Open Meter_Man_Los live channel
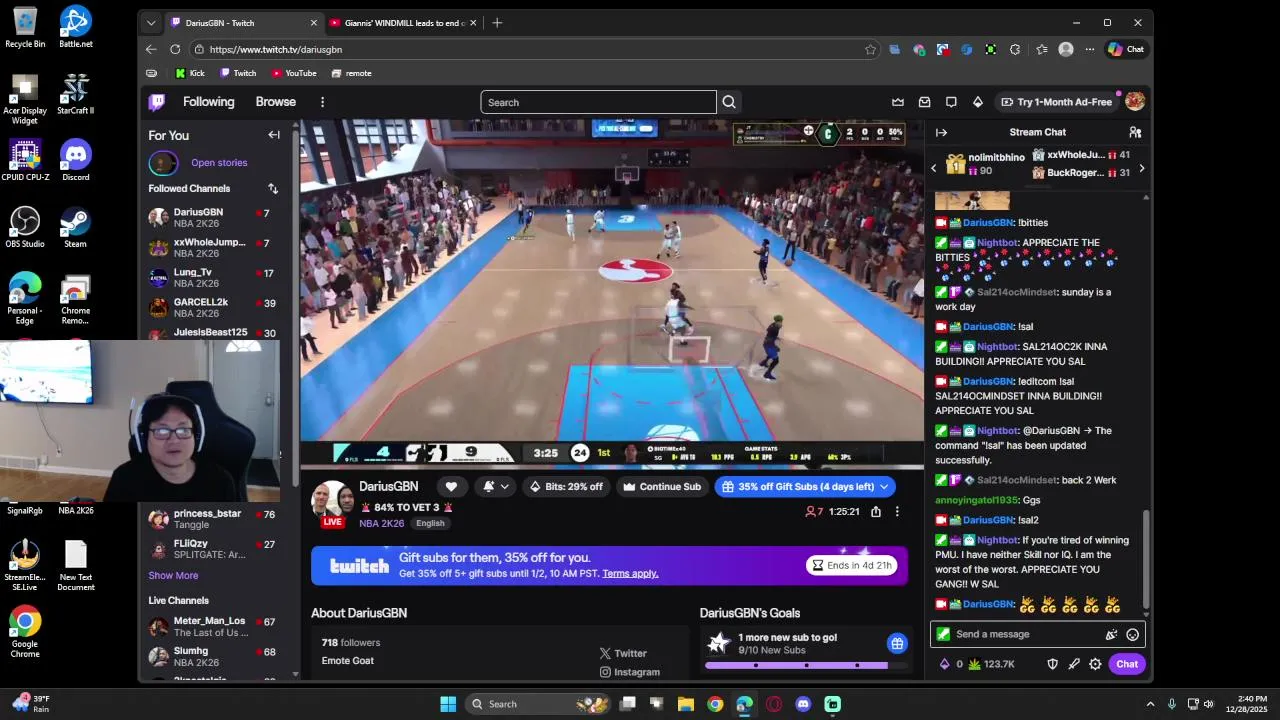 (x=213, y=626)
